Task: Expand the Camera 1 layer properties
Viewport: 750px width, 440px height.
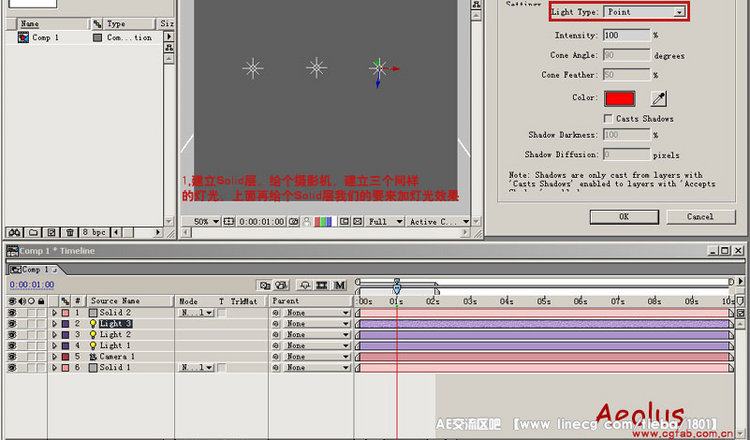Action: pos(54,357)
